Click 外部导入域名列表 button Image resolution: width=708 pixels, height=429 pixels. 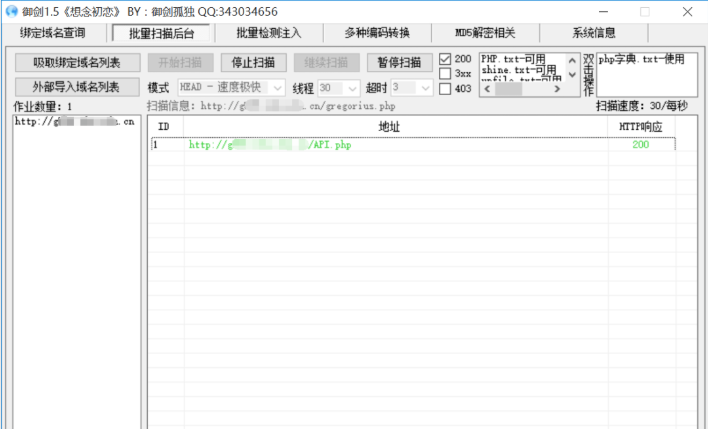pyautogui.click(x=77, y=87)
